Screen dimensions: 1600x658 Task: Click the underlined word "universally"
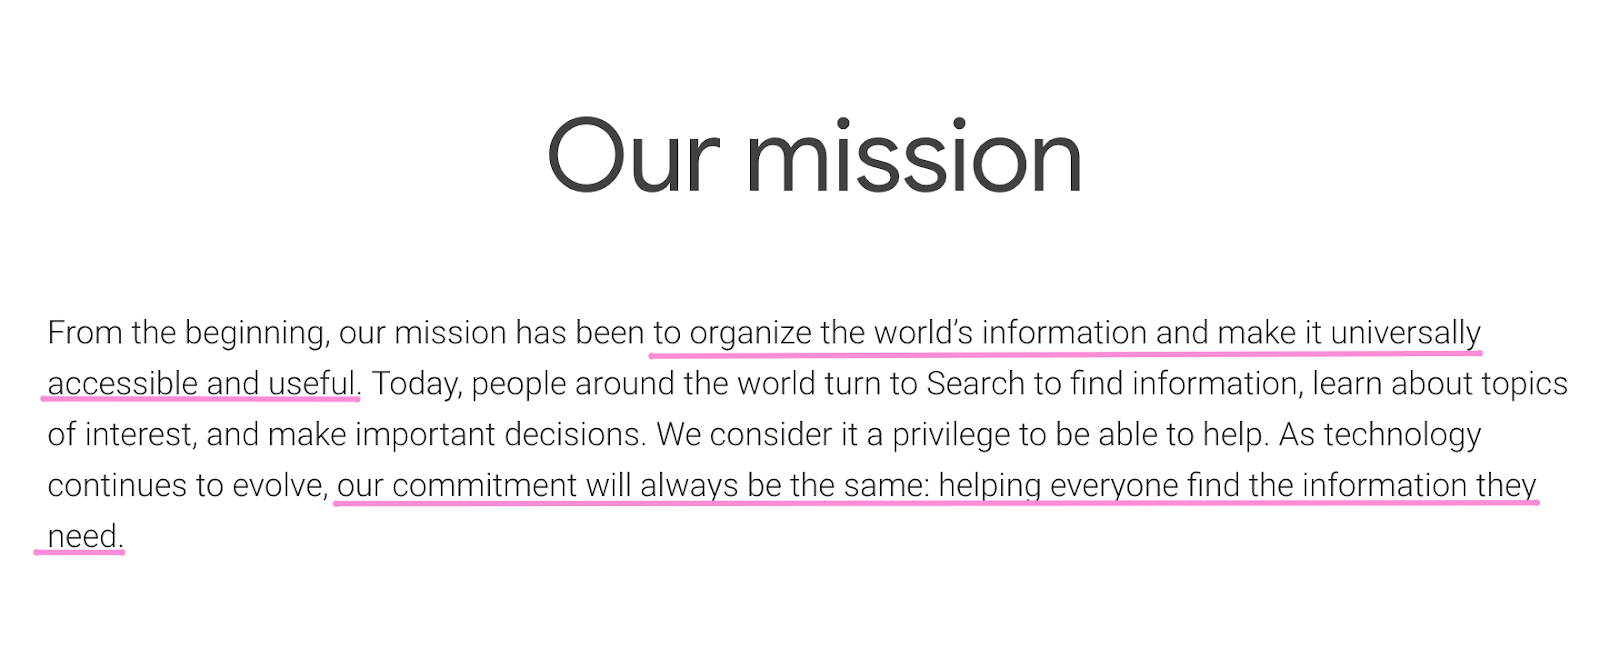pos(1405,333)
